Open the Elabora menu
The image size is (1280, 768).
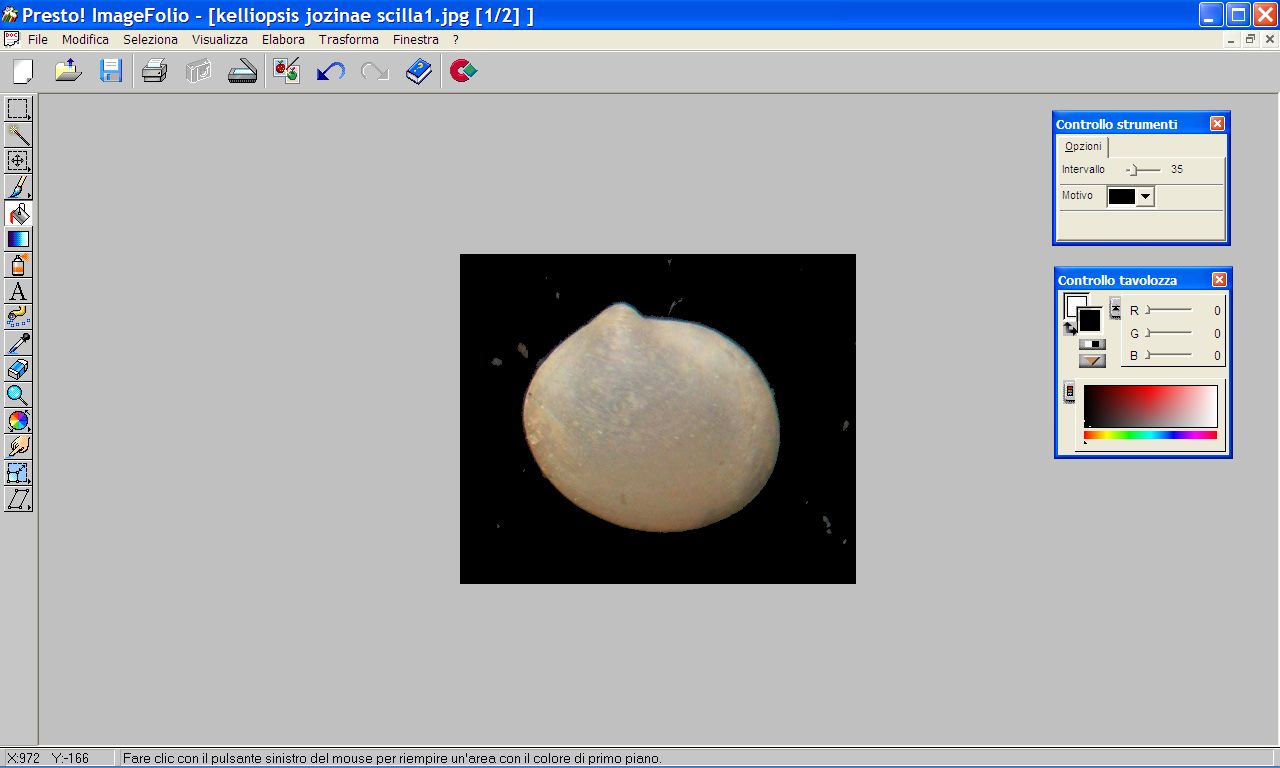(x=283, y=40)
